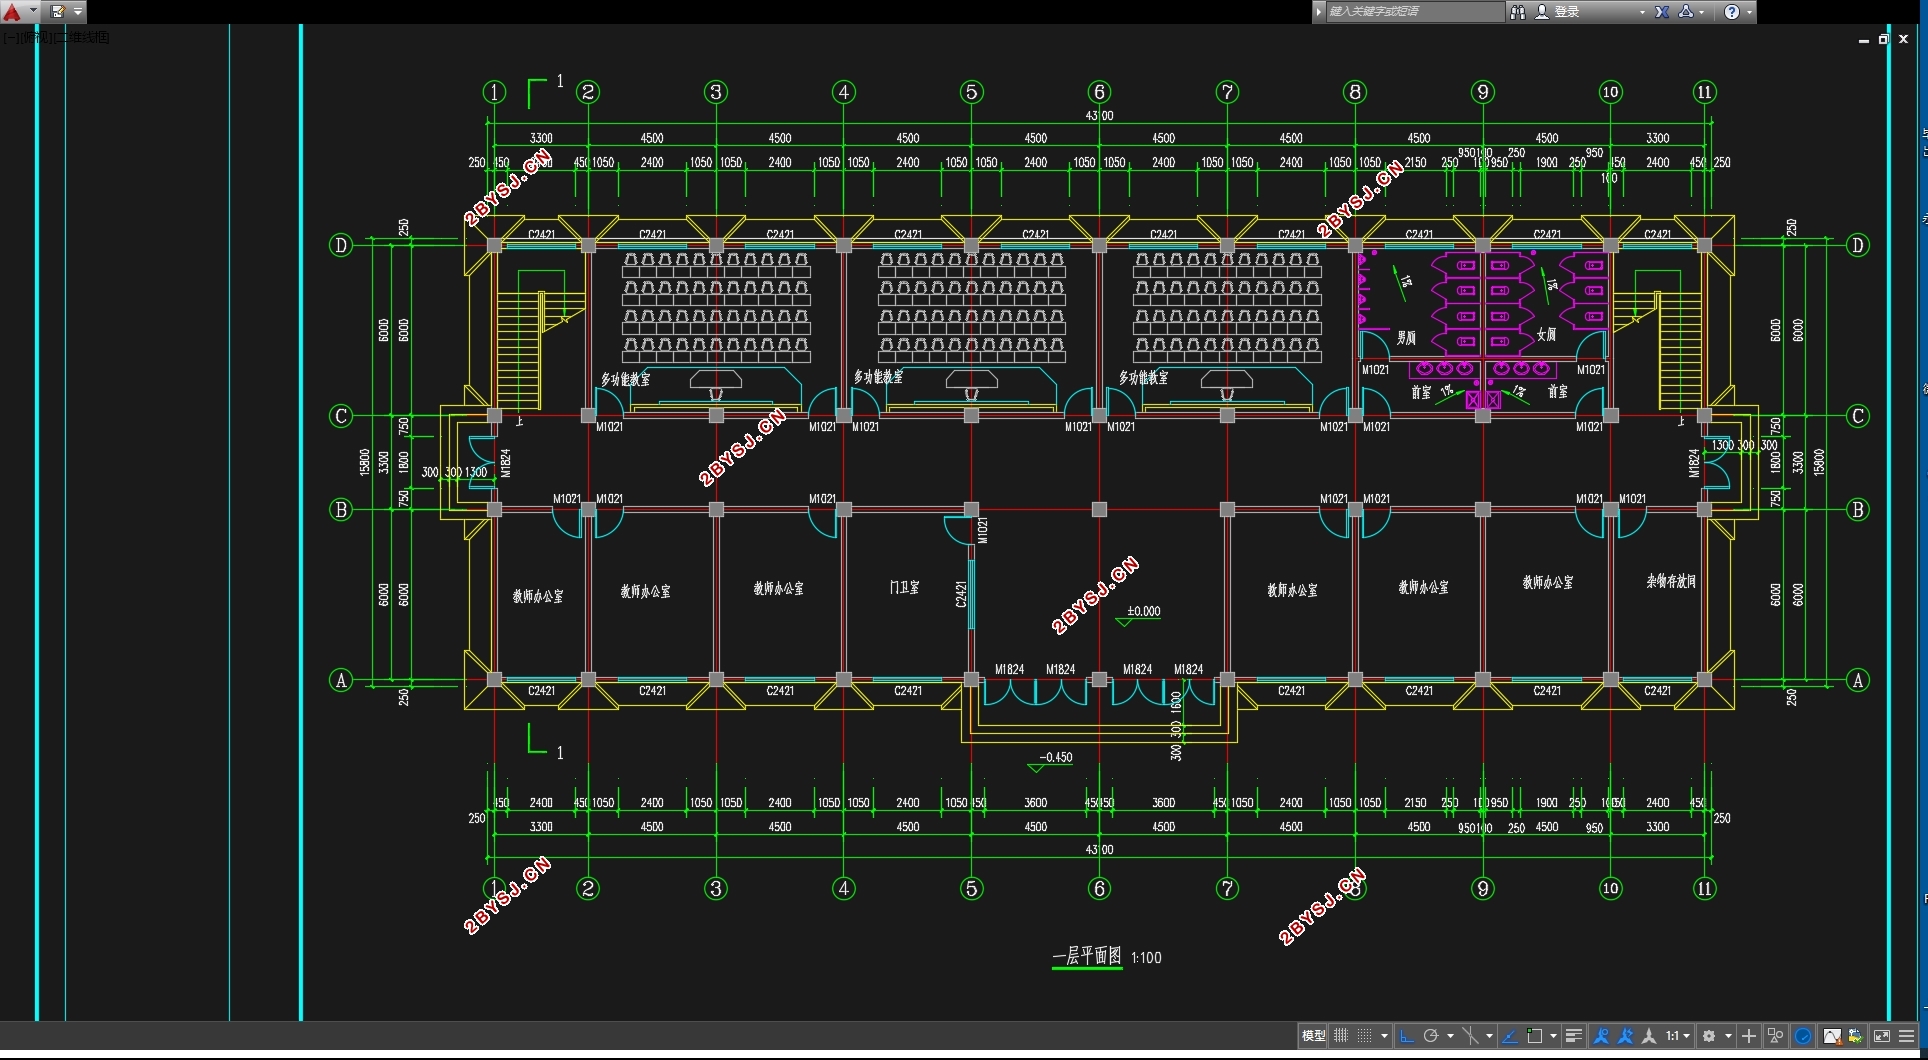Toggle the drawing grid display
Image resolution: width=1928 pixels, height=1060 pixels.
click(x=1341, y=1036)
